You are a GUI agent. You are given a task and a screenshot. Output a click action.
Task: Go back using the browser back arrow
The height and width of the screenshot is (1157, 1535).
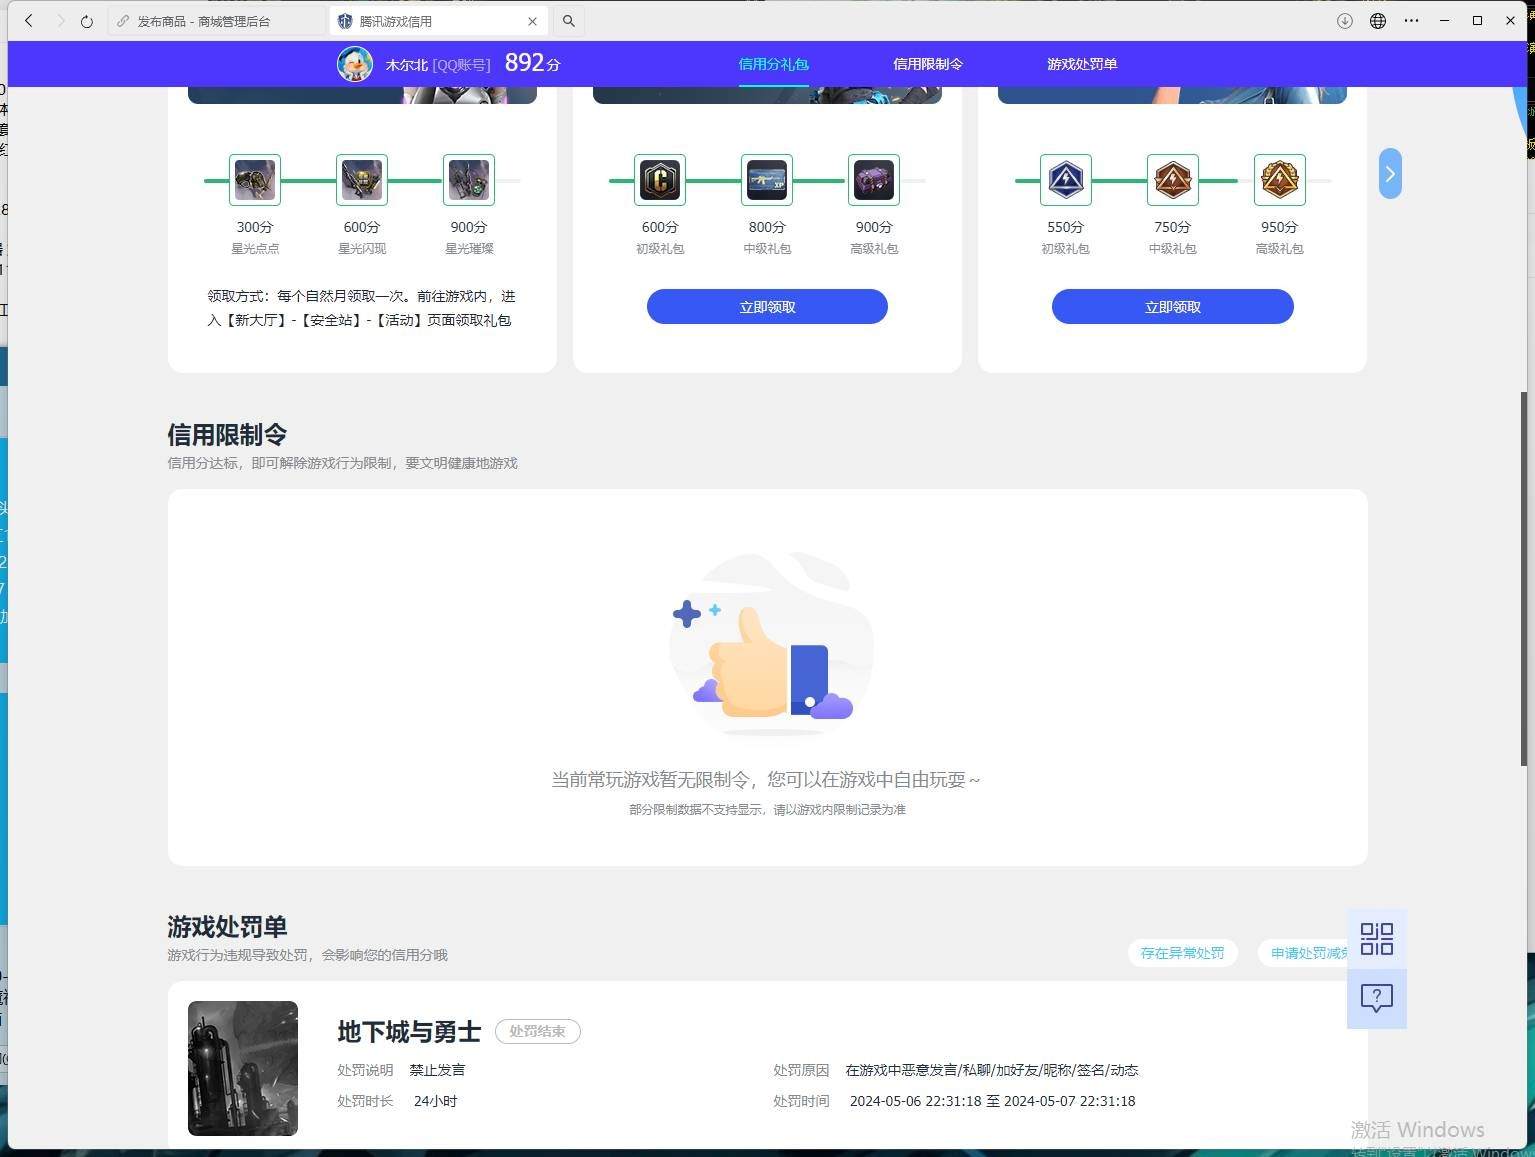tap(29, 21)
